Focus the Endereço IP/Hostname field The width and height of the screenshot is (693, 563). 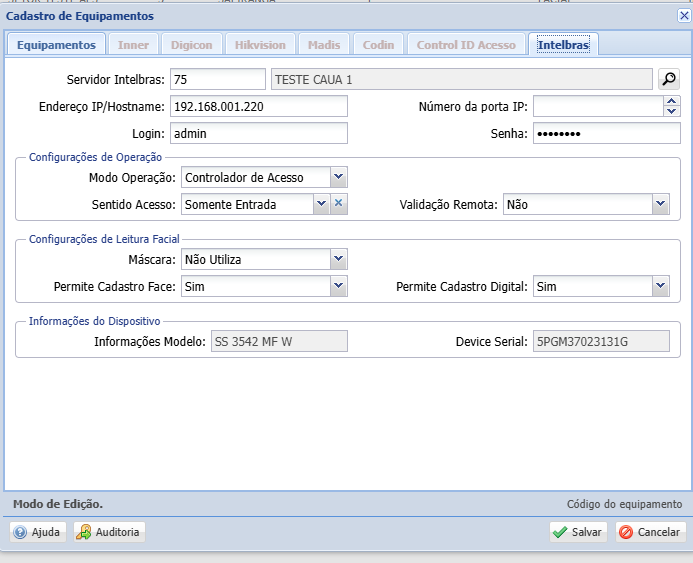[x=258, y=107]
